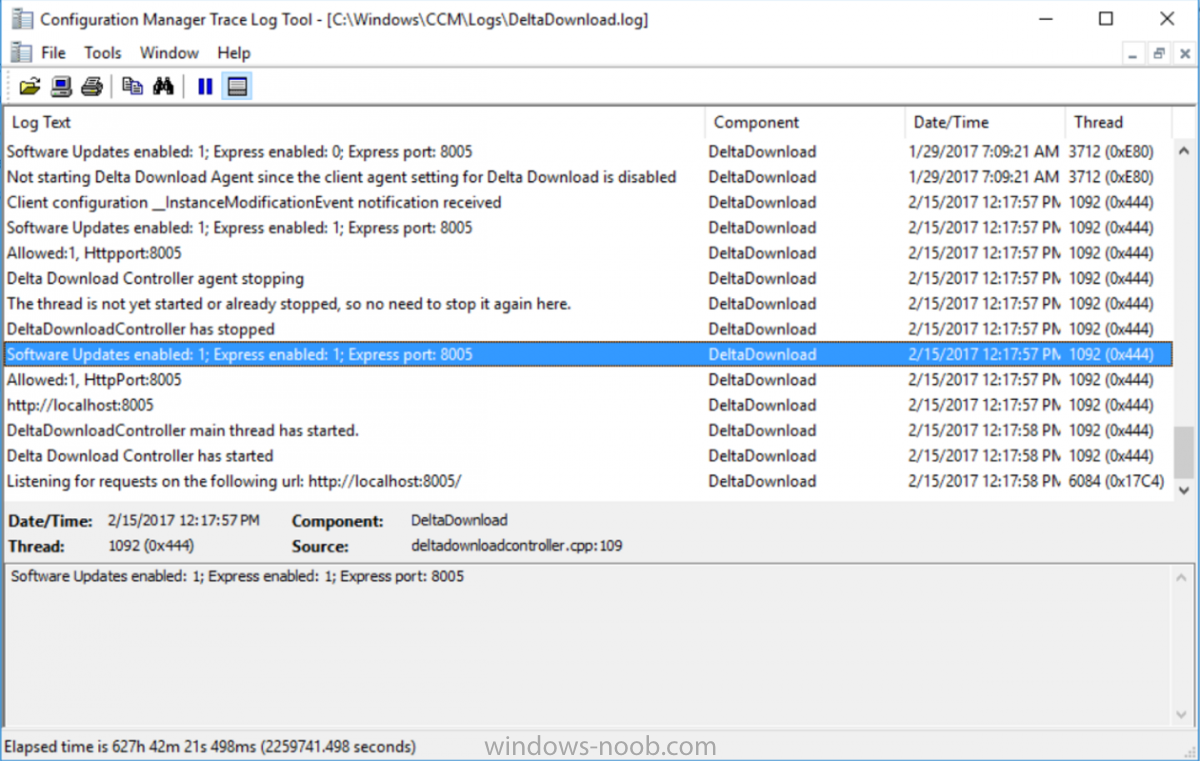The image size is (1200, 761).
Task: Click the Elapsed time status bar text
Action: (x=210, y=746)
